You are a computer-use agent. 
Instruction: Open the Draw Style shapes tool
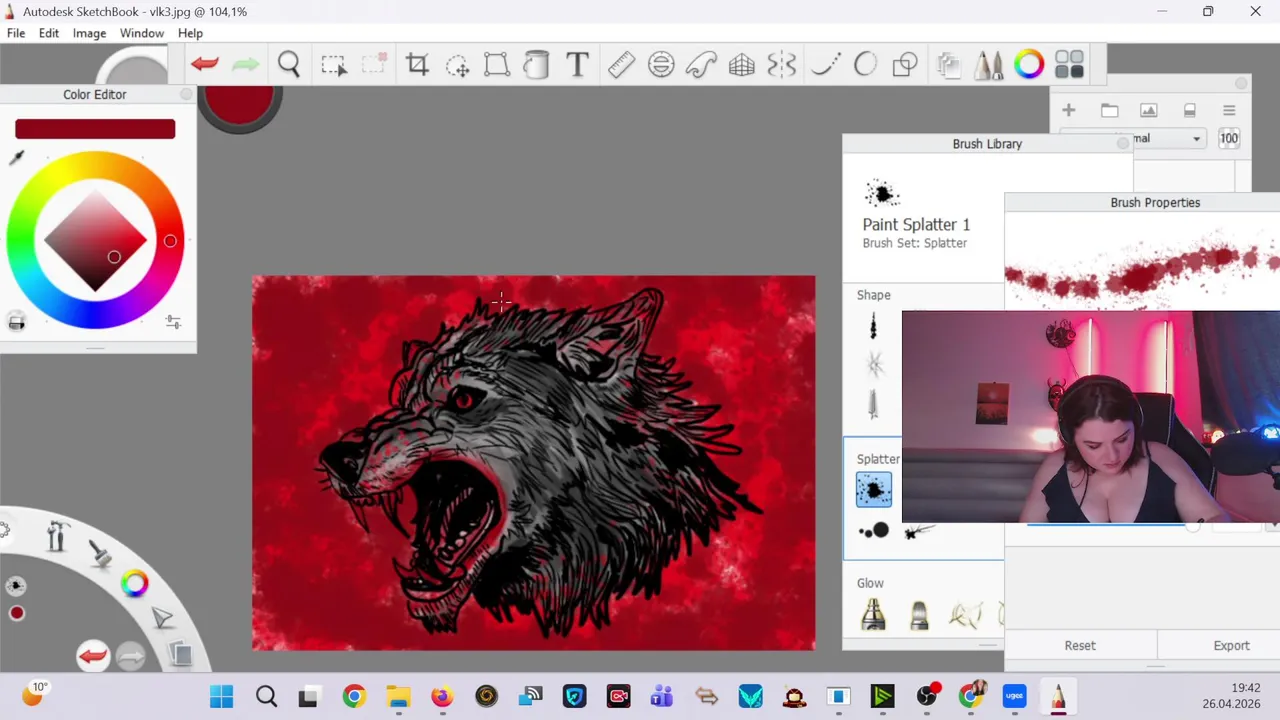(x=905, y=65)
